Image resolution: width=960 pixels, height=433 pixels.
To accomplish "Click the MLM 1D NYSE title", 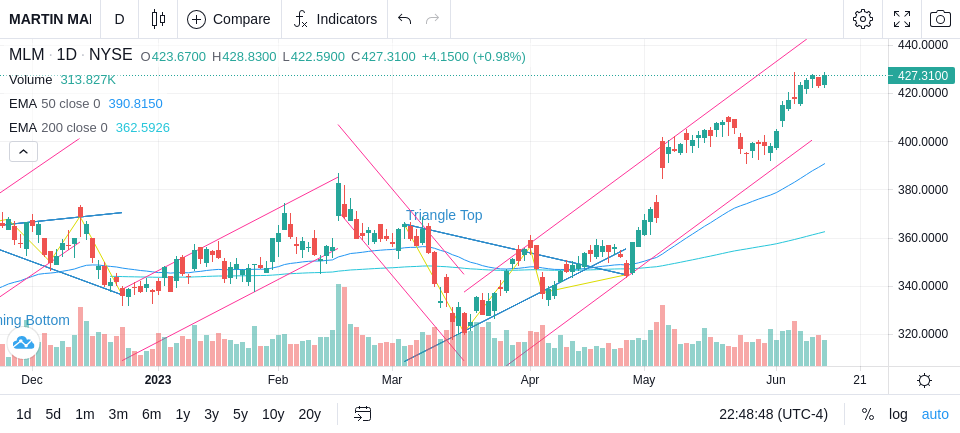I will pos(70,55).
